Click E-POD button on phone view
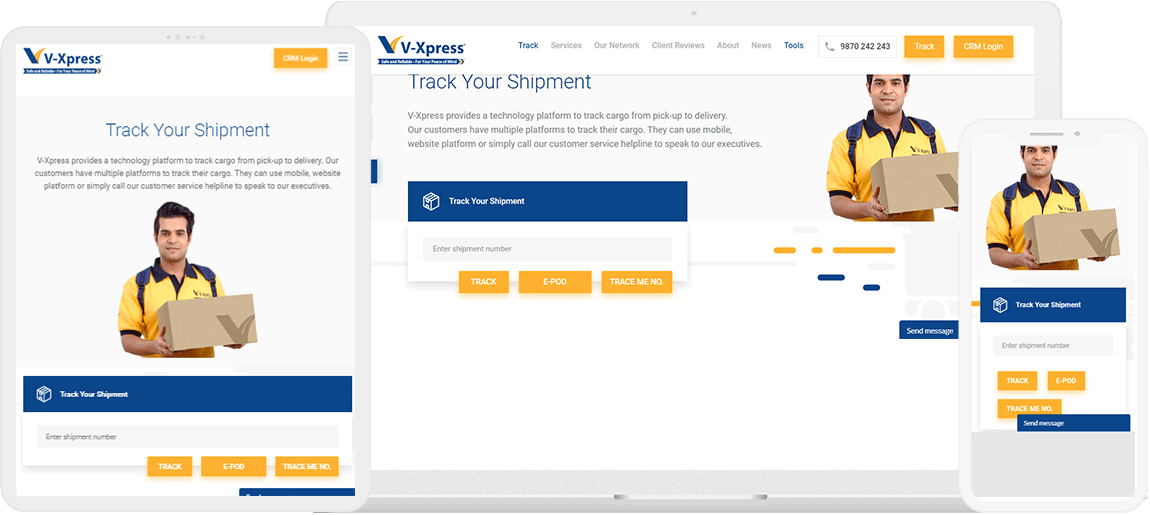 click(1066, 381)
